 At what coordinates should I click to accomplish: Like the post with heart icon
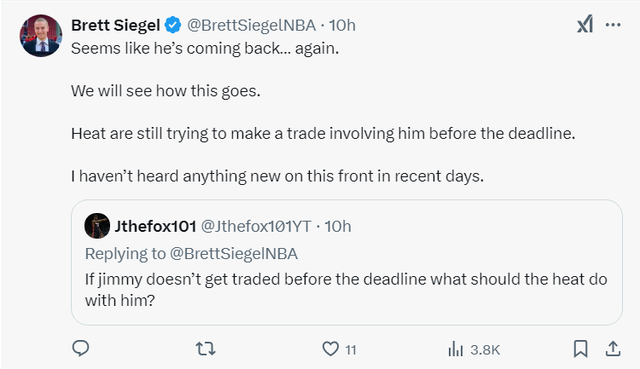330,349
